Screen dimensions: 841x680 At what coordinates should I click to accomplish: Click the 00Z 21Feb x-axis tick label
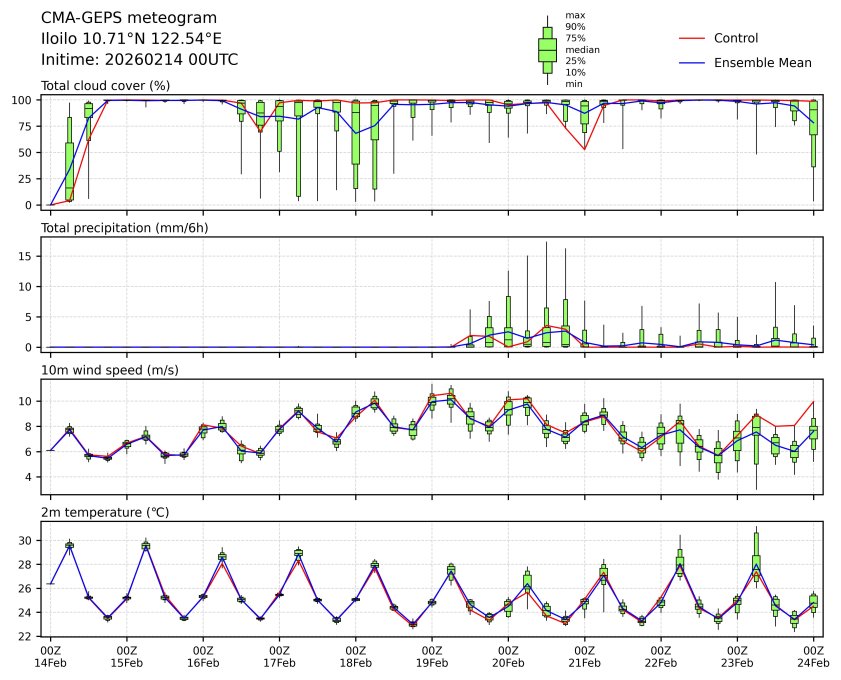584,656
